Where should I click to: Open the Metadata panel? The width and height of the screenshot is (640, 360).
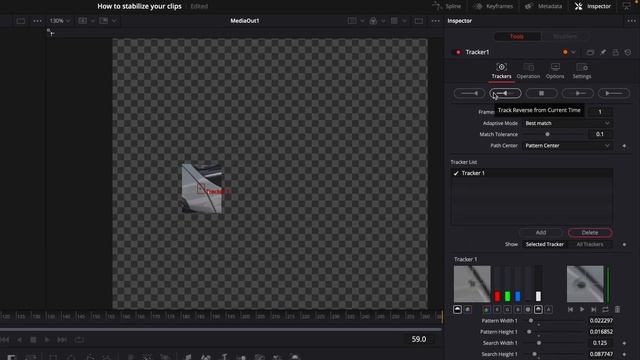pos(544,6)
